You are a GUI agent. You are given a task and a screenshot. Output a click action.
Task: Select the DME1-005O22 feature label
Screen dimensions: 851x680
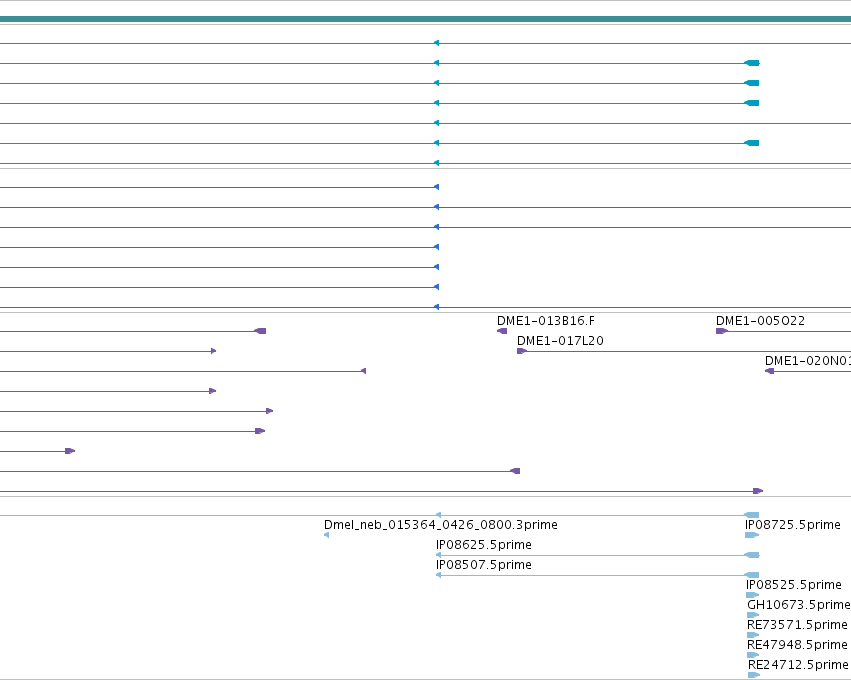coord(760,321)
